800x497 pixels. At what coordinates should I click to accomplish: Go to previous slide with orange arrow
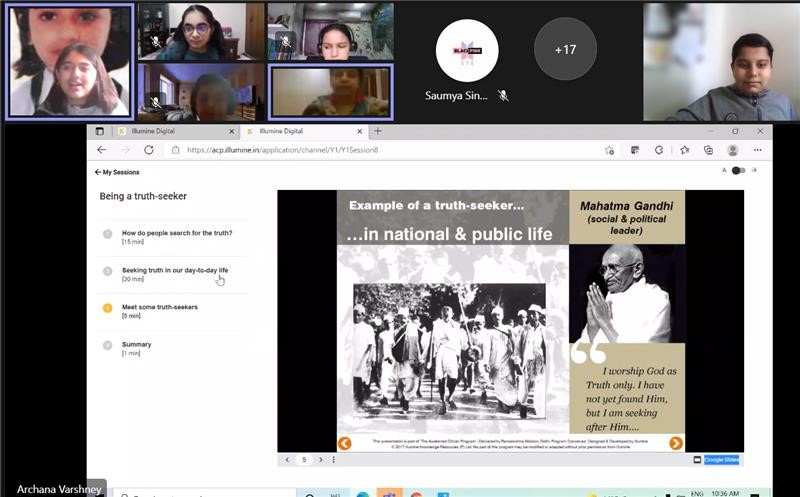point(344,443)
